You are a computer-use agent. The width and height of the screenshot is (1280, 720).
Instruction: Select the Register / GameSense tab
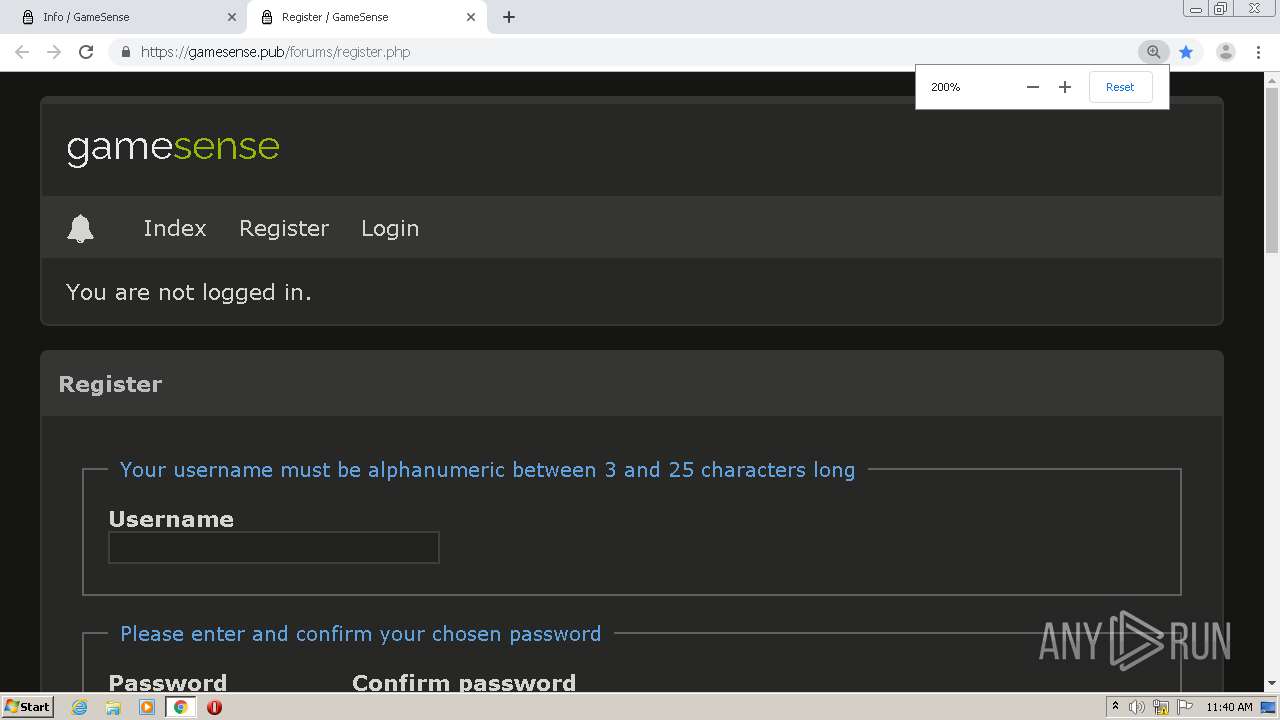pos(365,17)
